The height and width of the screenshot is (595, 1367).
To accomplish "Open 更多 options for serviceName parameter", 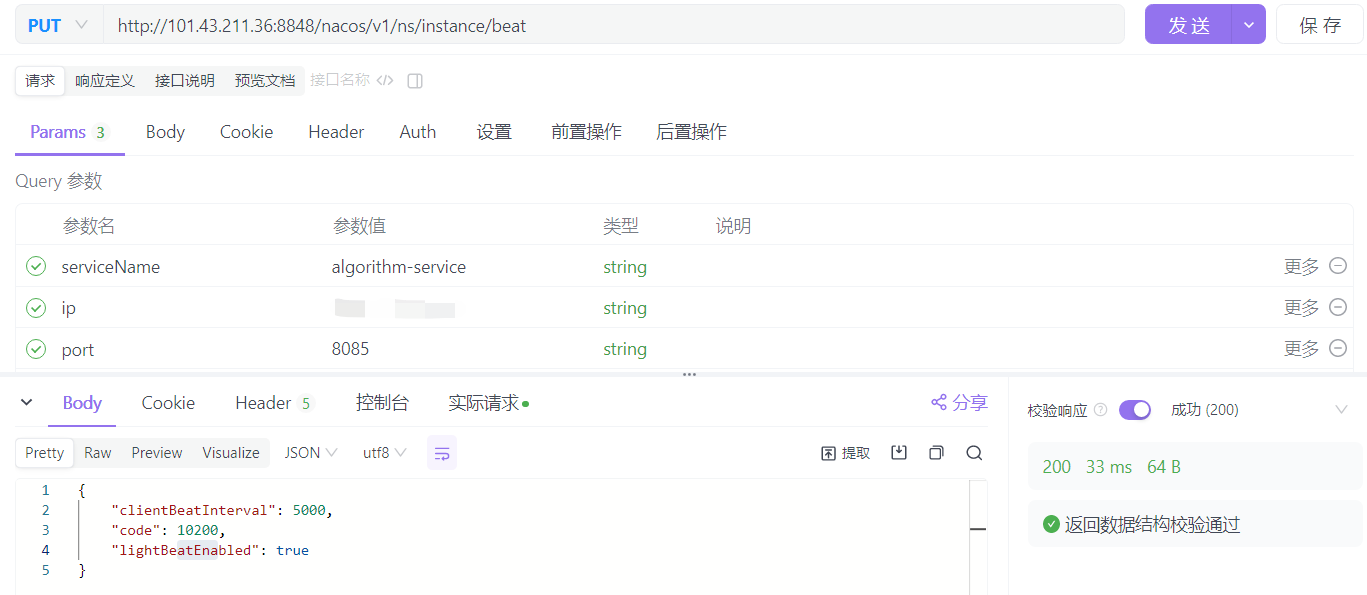I will tap(1300, 266).
